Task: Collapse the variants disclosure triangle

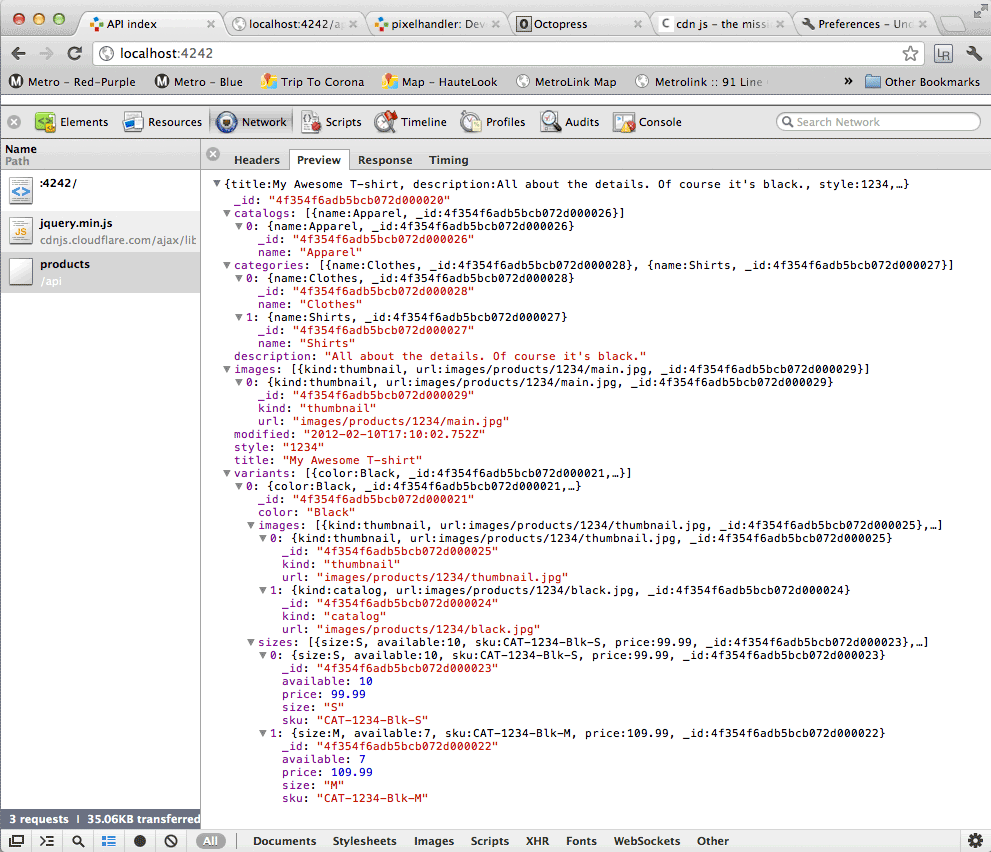Action: 226,473
